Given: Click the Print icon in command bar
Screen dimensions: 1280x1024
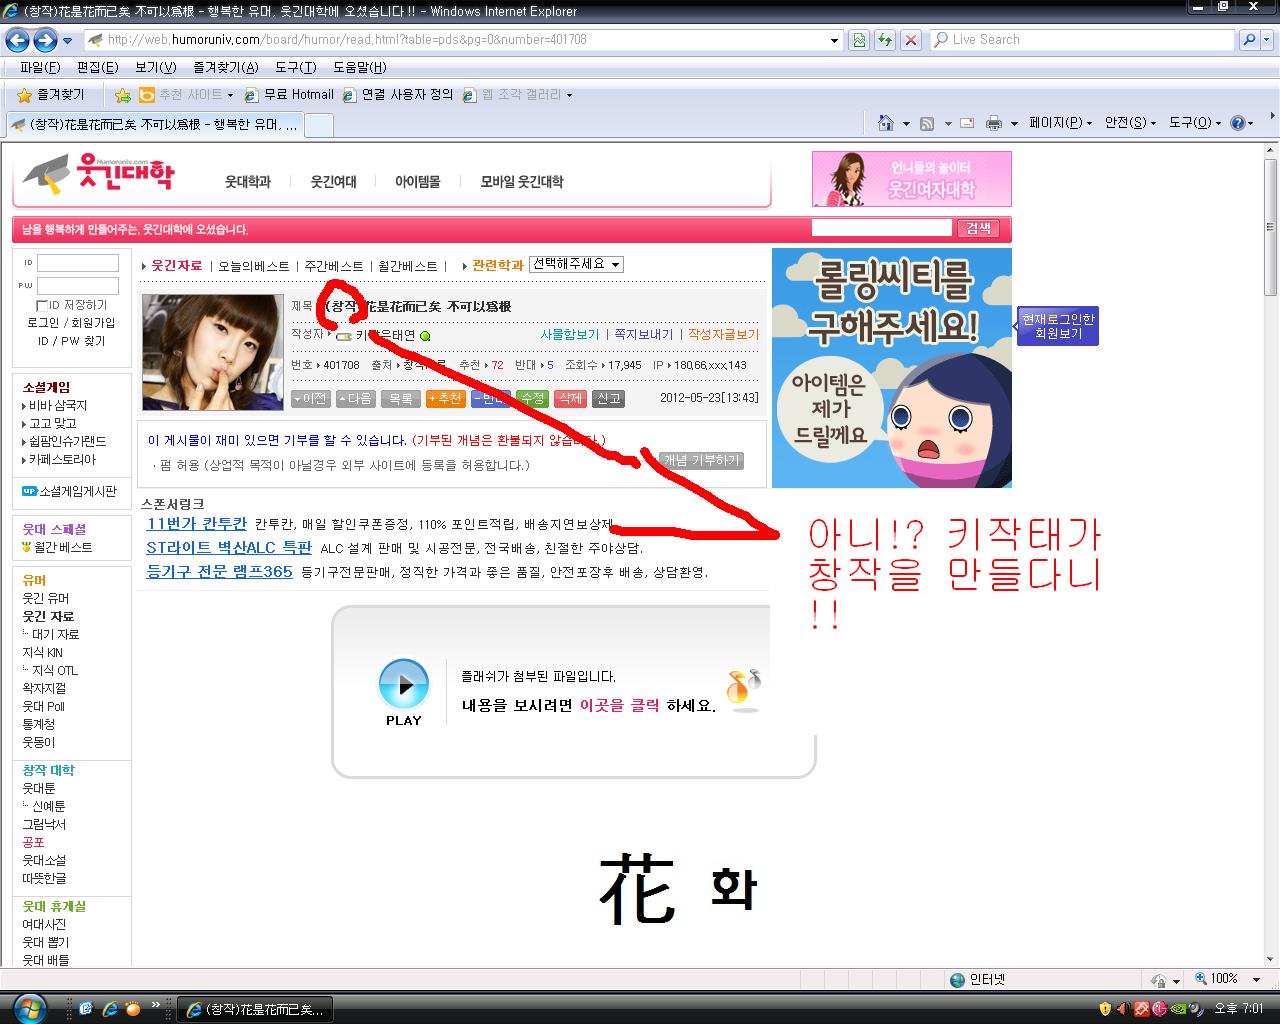Looking at the screenshot, I should (994, 123).
